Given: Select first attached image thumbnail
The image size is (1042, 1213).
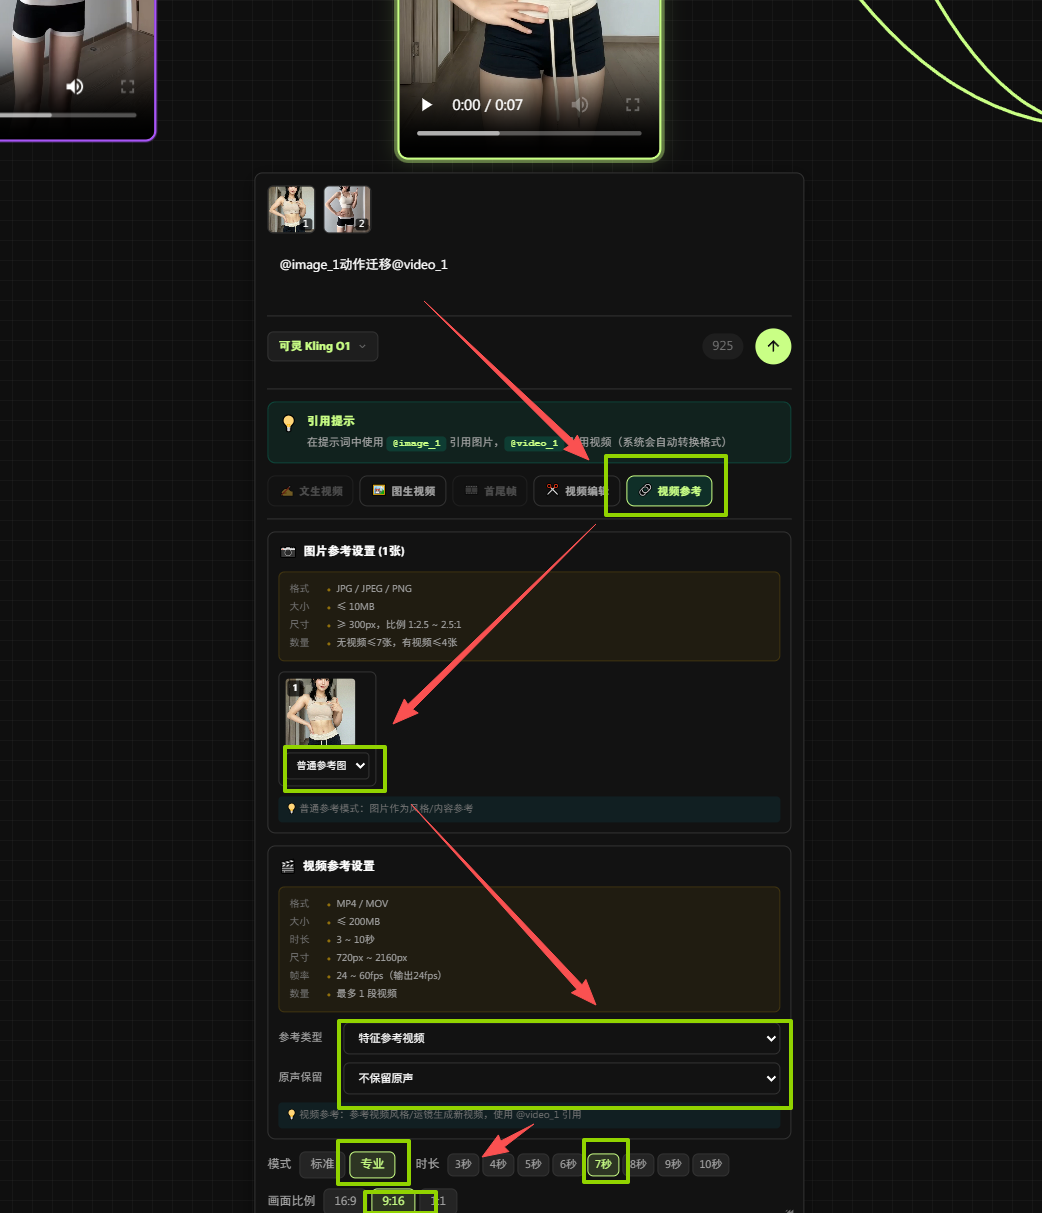Looking at the screenshot, I should pos(291,209).
